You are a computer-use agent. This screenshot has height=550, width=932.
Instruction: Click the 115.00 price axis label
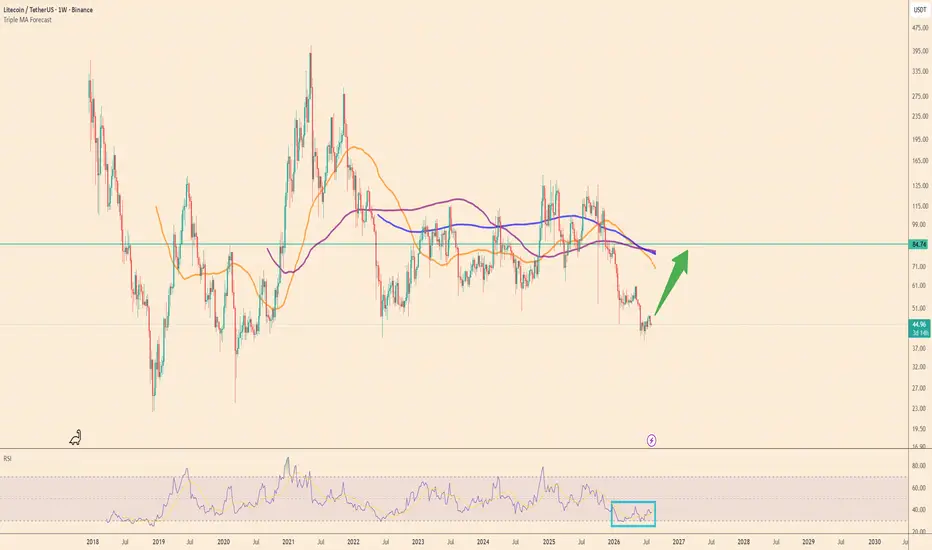click(x=920, y=206)
